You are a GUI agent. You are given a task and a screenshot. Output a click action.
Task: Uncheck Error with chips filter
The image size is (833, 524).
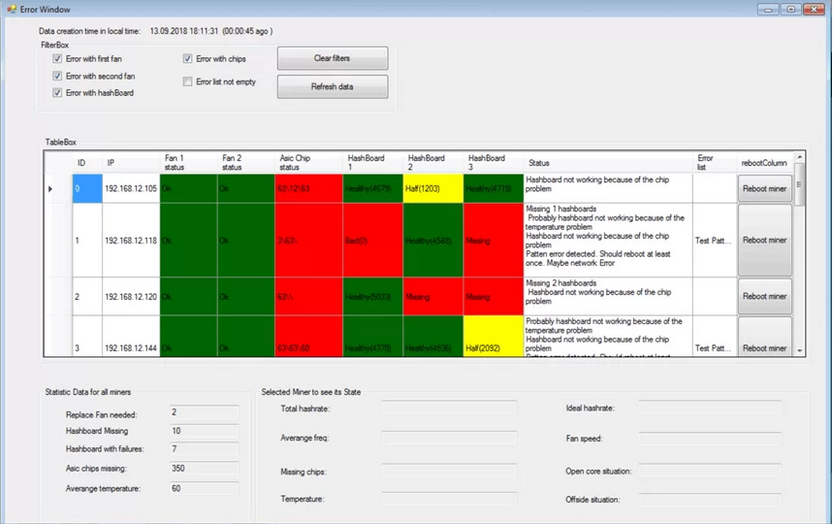[188, 58]
